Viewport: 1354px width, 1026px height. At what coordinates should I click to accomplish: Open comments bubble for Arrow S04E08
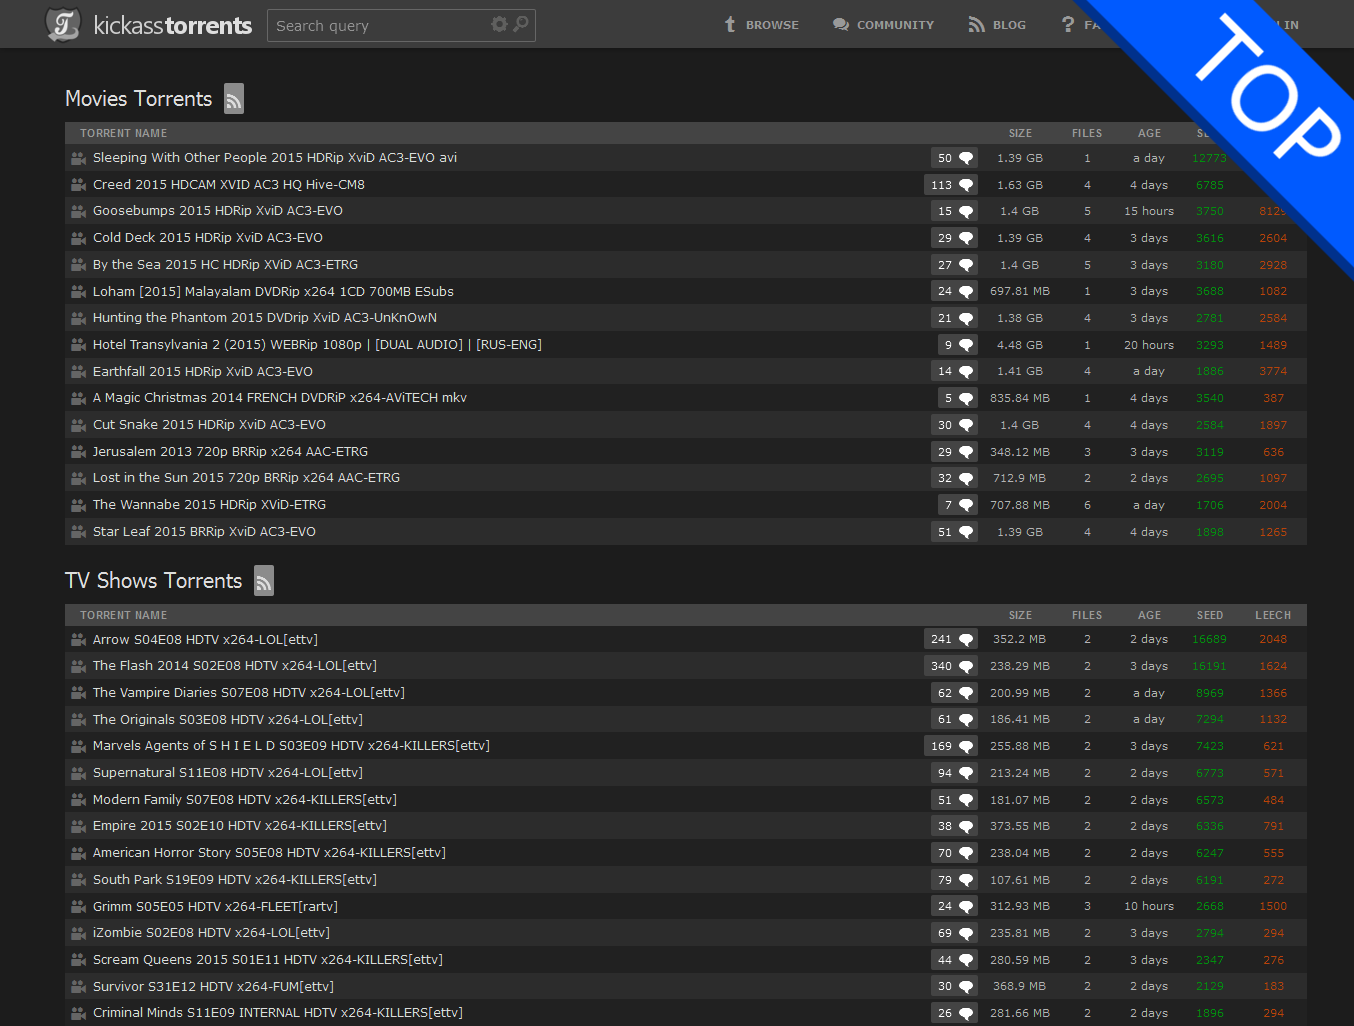[x=950, y=639]
